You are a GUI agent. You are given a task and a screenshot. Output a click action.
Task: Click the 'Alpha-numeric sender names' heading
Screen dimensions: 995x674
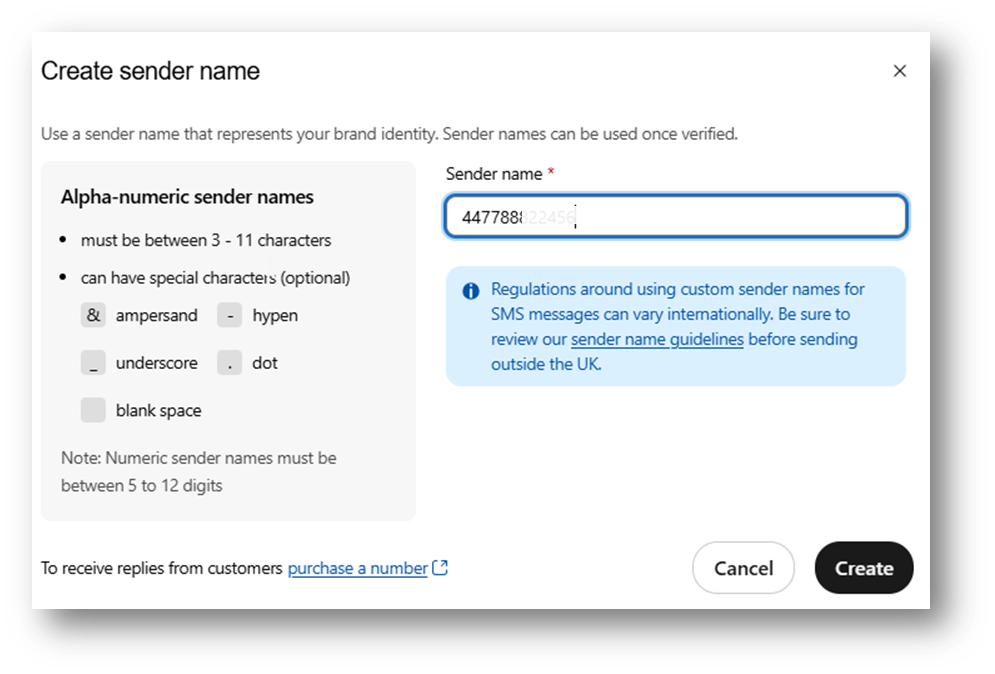[187, 197]
